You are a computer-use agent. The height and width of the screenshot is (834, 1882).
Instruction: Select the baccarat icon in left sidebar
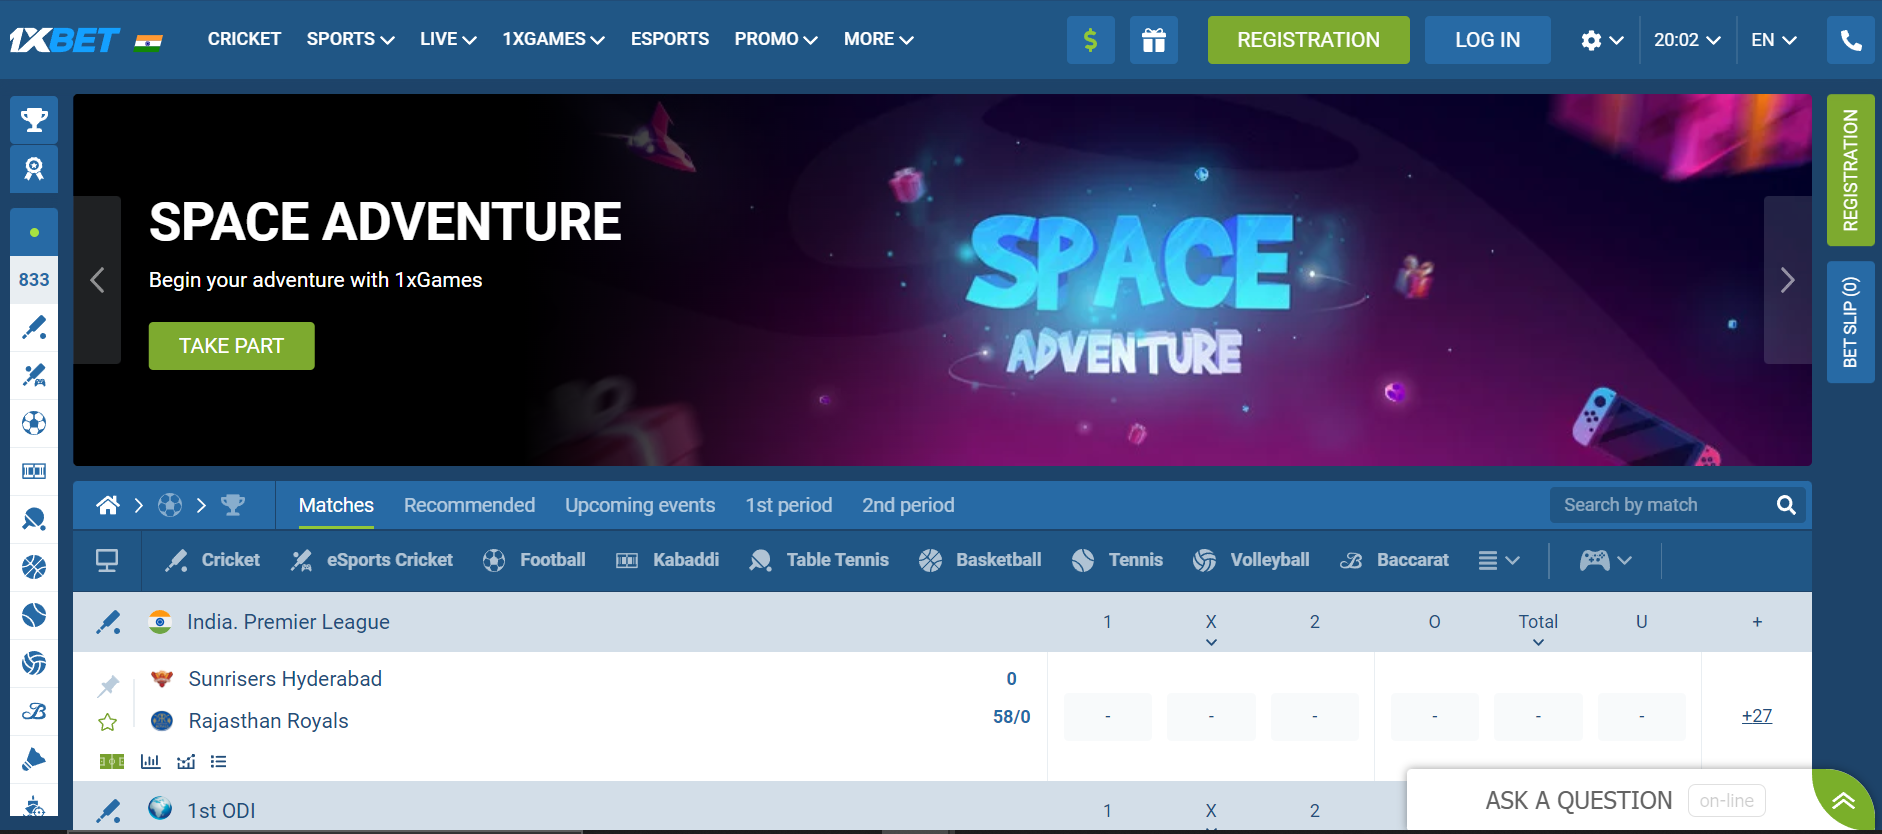point(34,711)
